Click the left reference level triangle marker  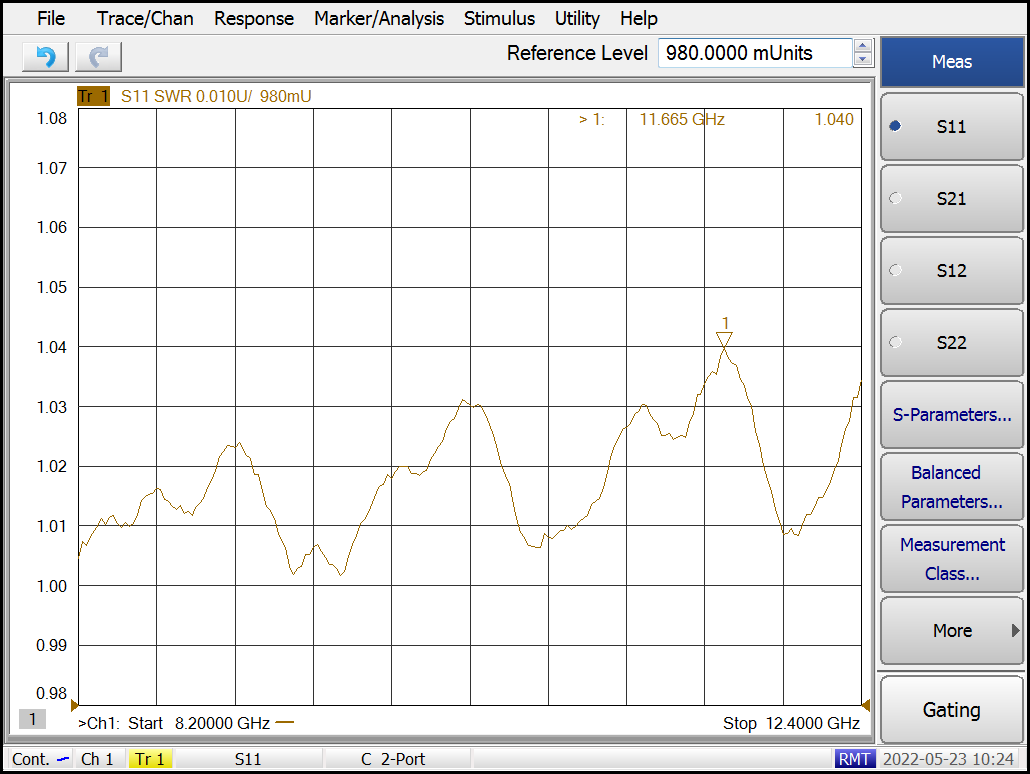(x=74, y=705)
